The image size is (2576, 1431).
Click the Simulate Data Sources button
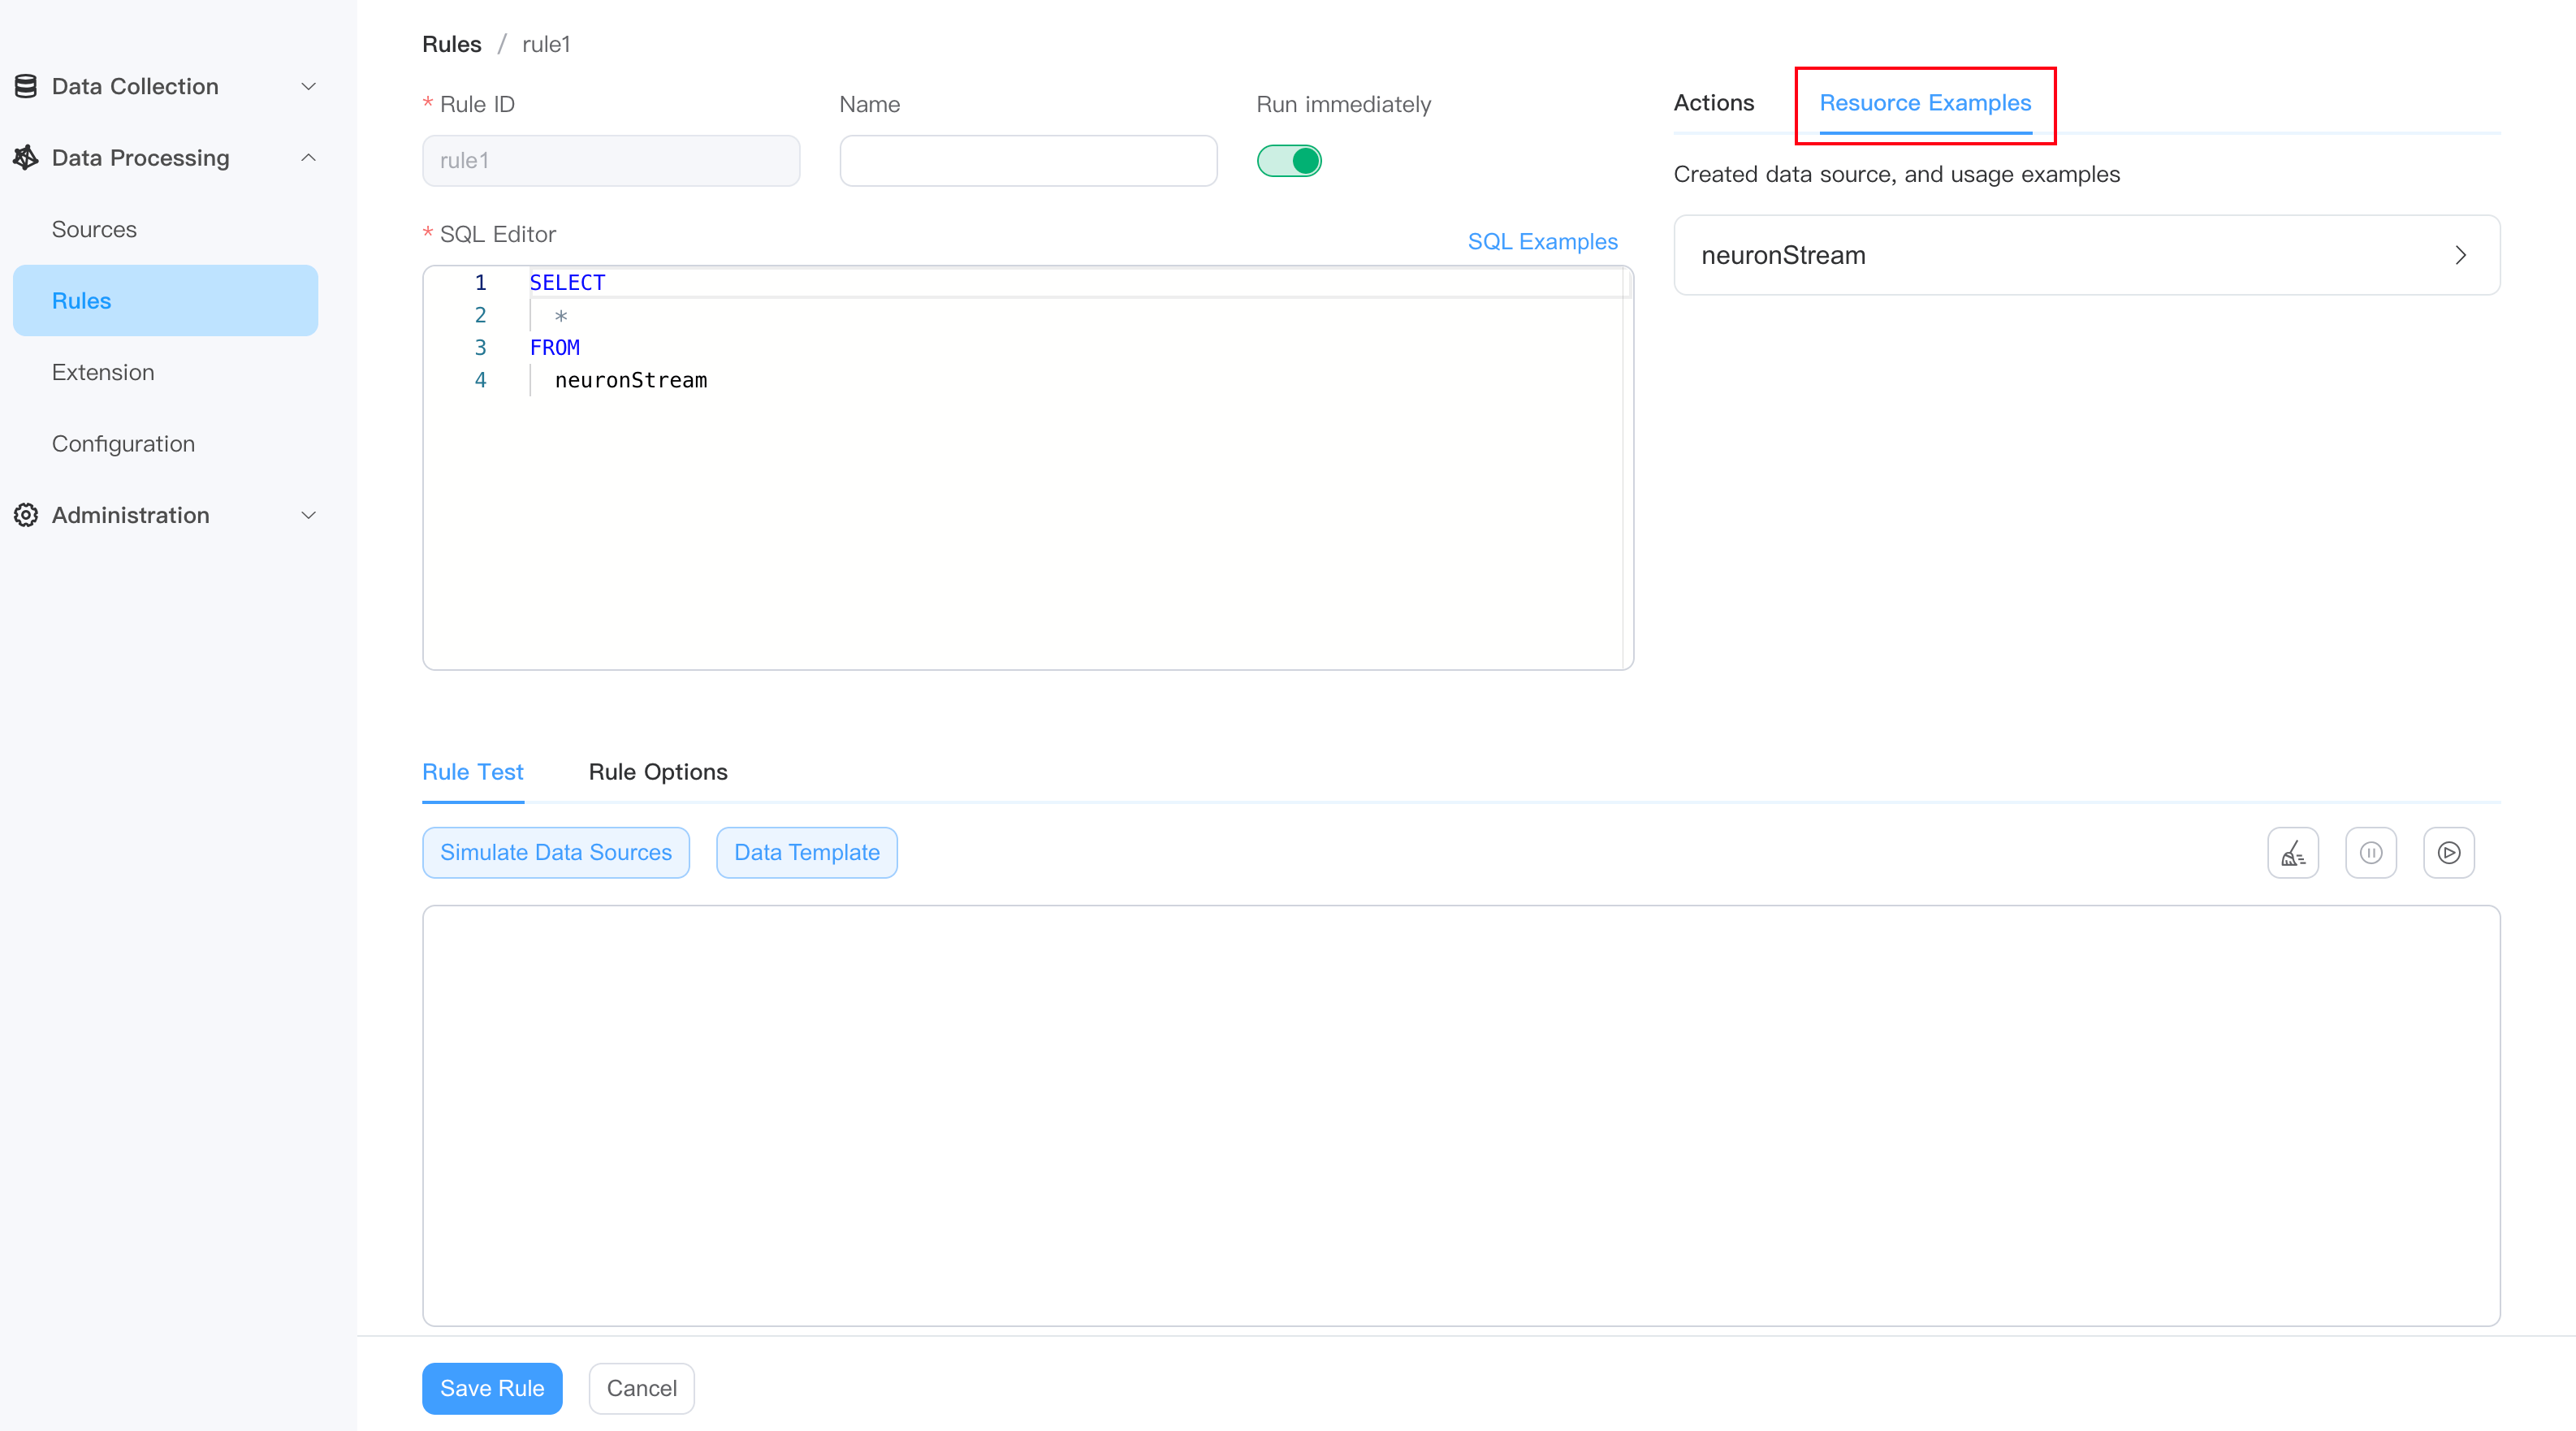click(555, 853)
